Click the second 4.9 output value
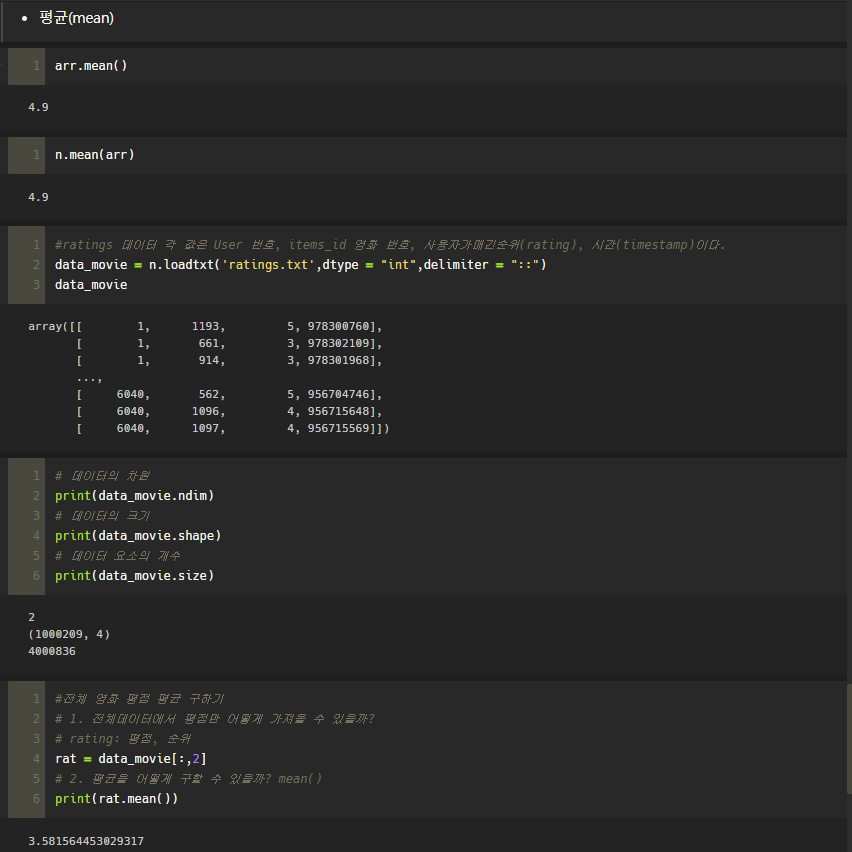Screen dimensions: 852x852 point(37,197)
